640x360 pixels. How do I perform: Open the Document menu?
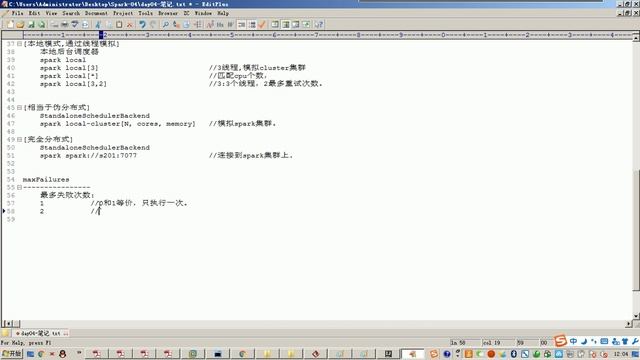(96, 13)
